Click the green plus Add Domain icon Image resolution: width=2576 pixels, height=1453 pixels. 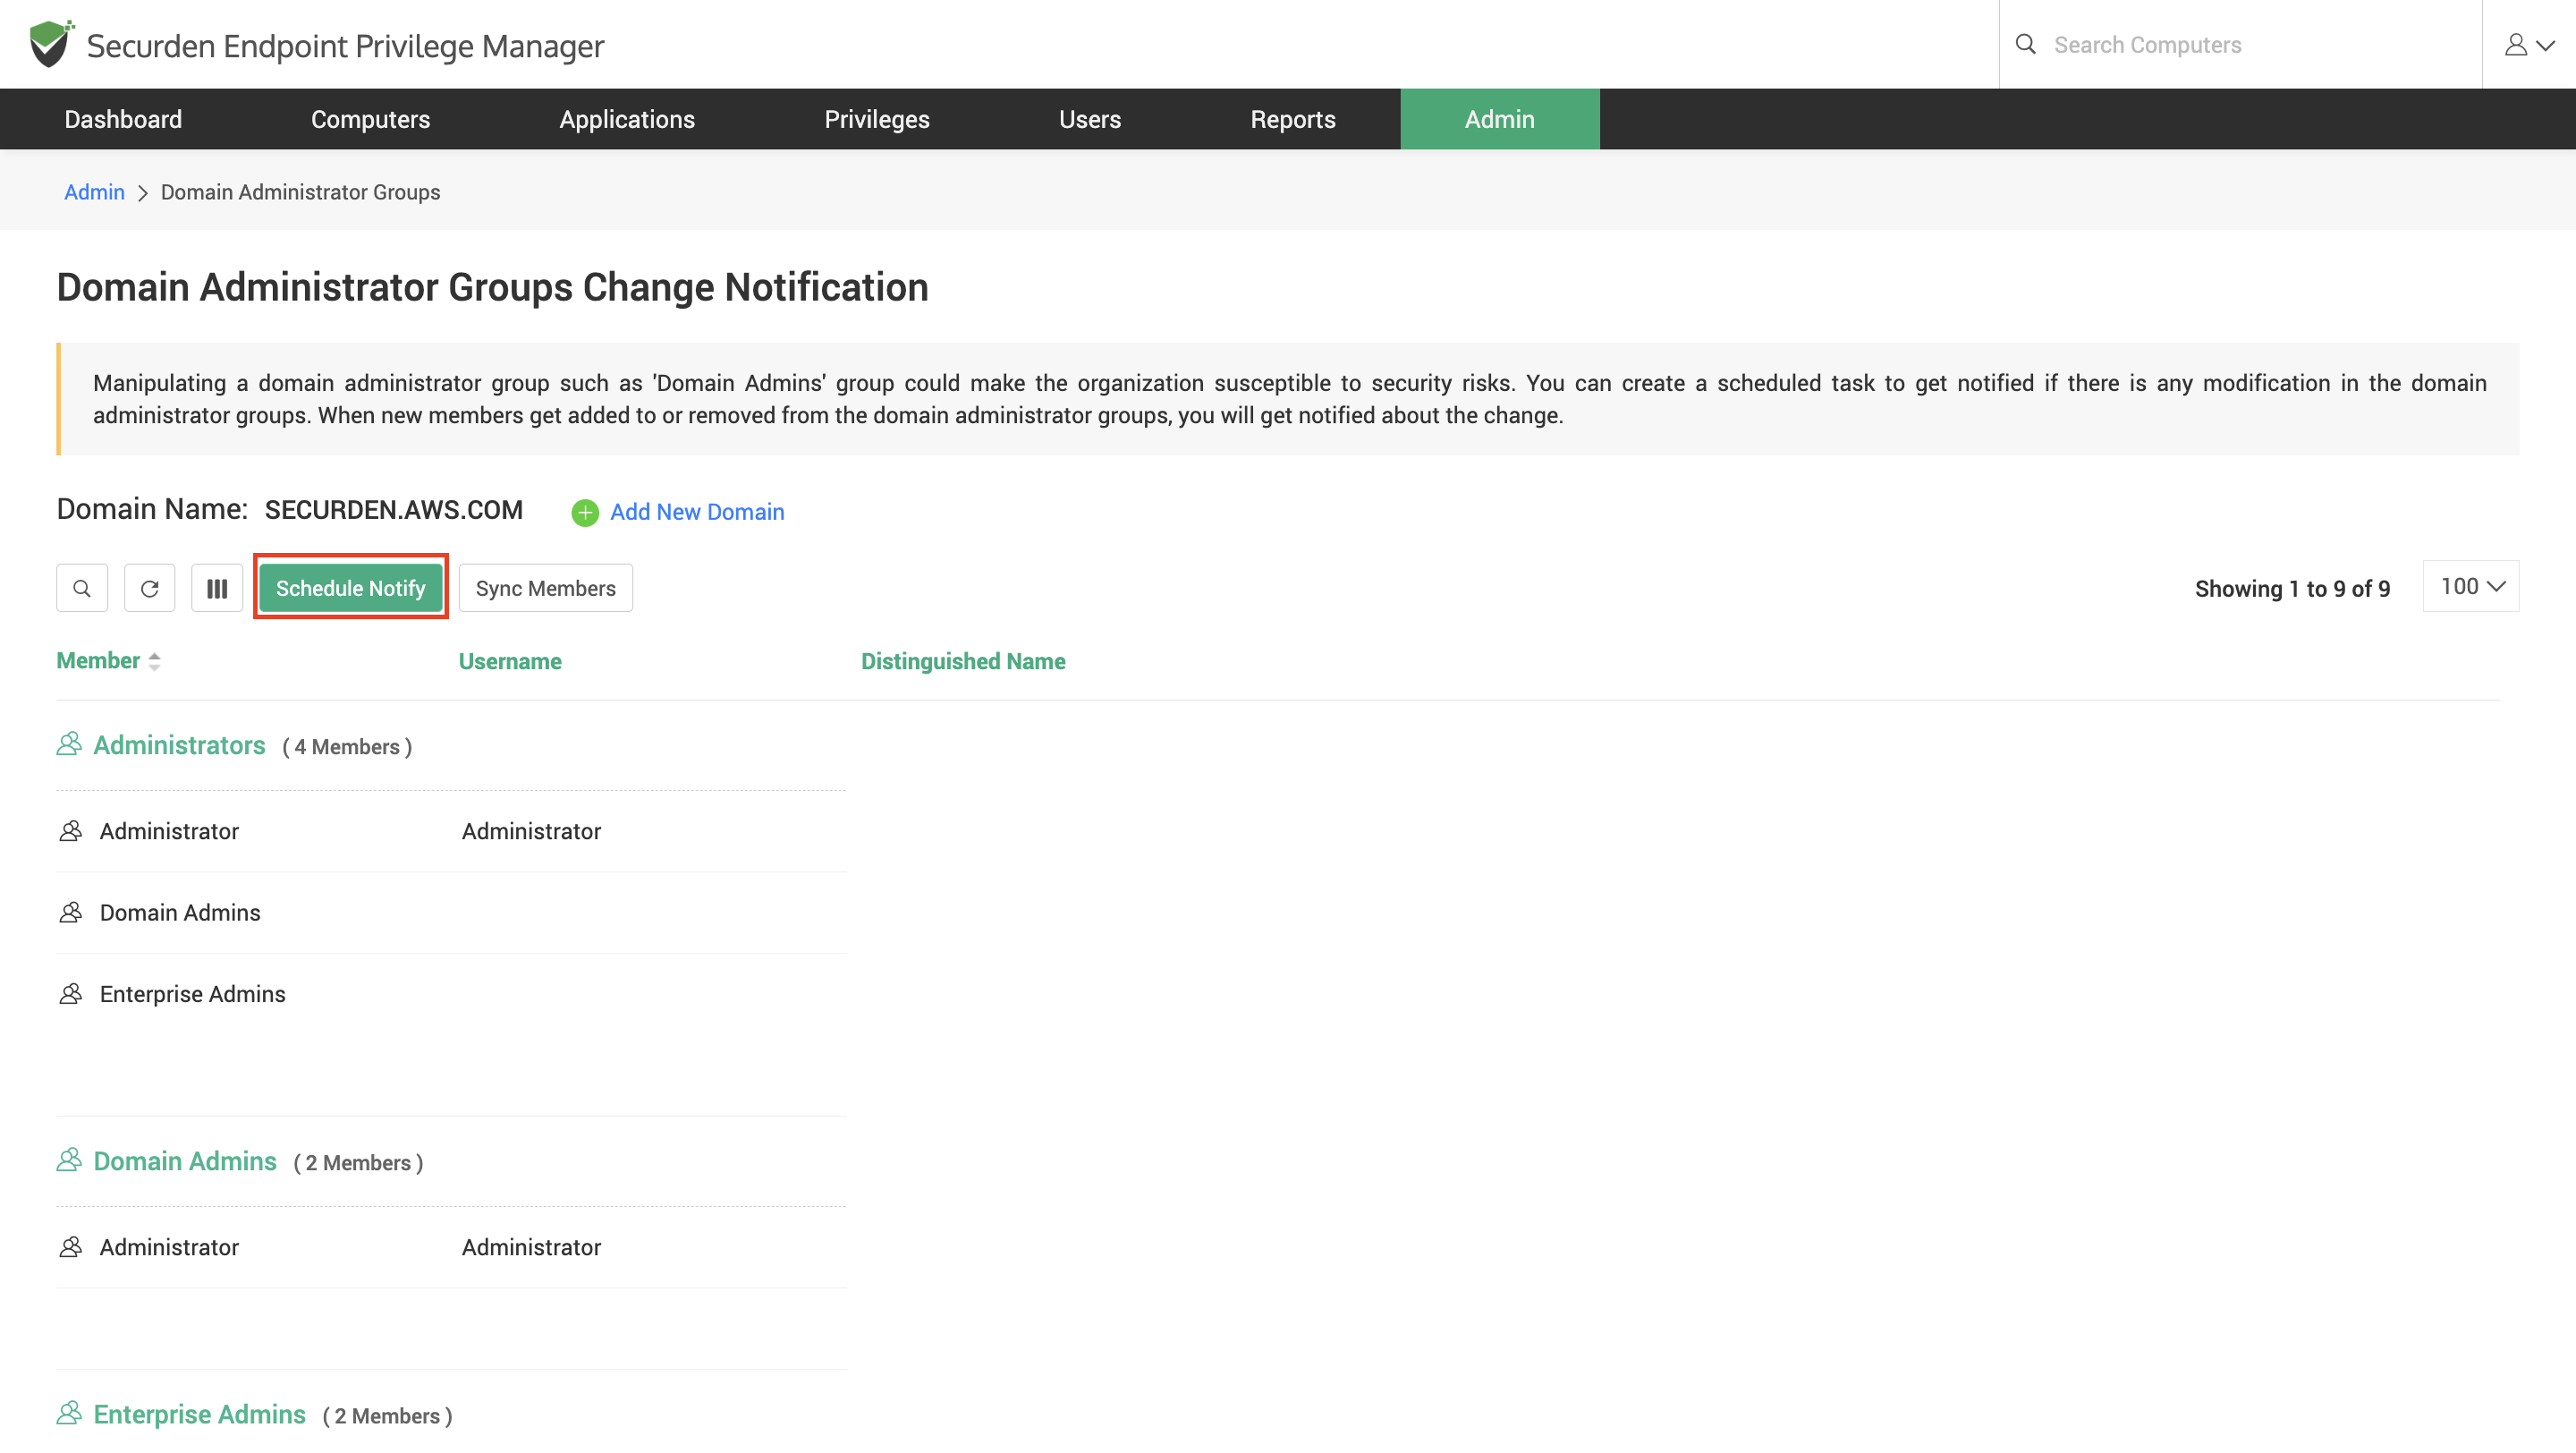coord(585,513)
